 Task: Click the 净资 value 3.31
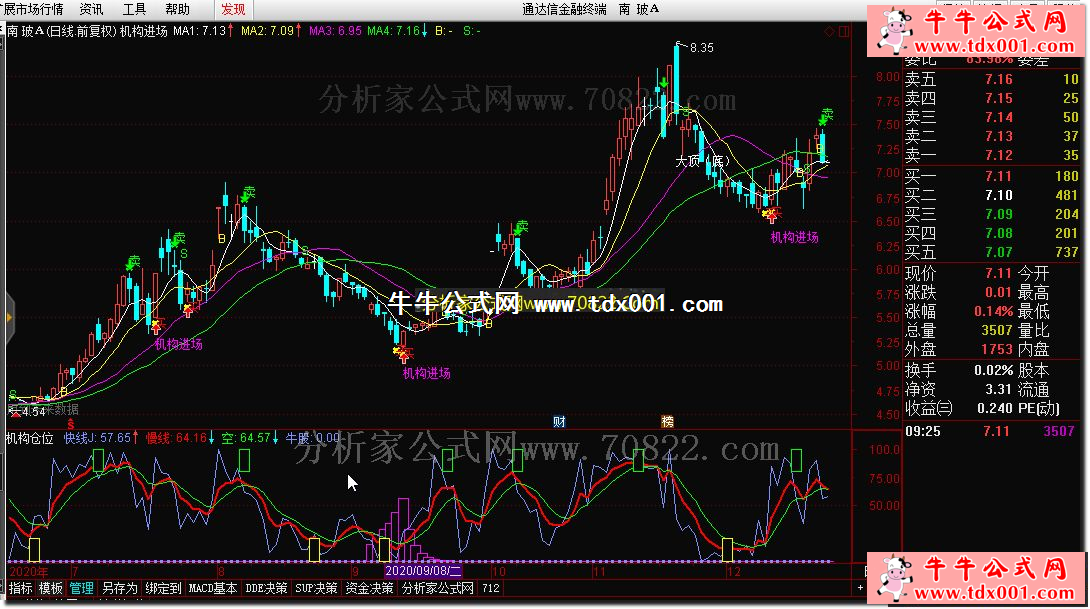pos(998,389)
